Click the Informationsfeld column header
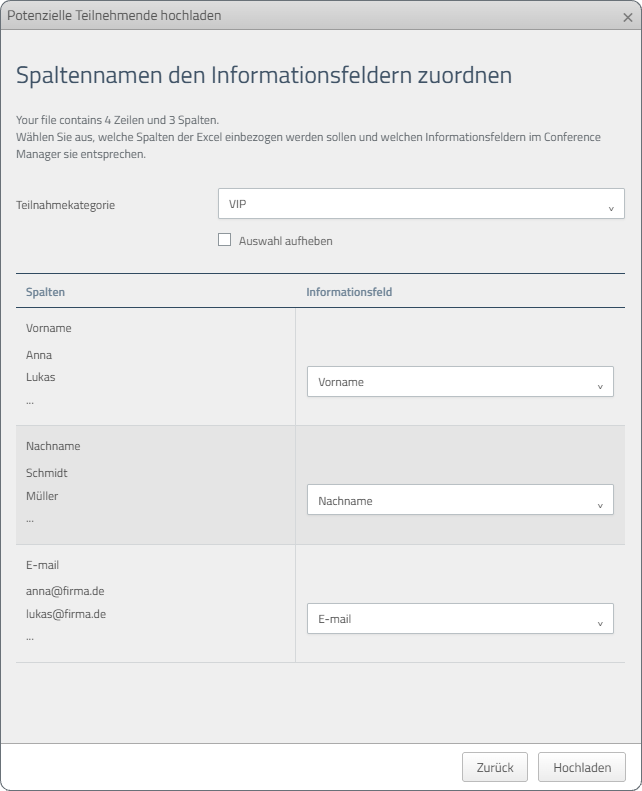The height and width of the screenshot is (791, 642). point(349,292)
